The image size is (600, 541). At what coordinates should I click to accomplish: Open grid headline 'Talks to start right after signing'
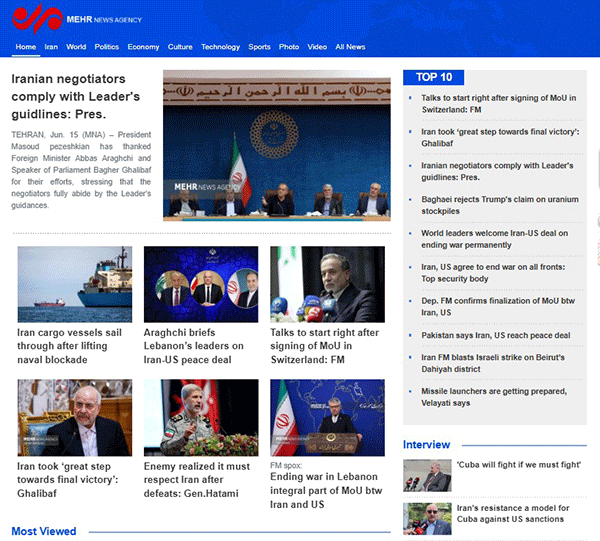coord(324,346)
